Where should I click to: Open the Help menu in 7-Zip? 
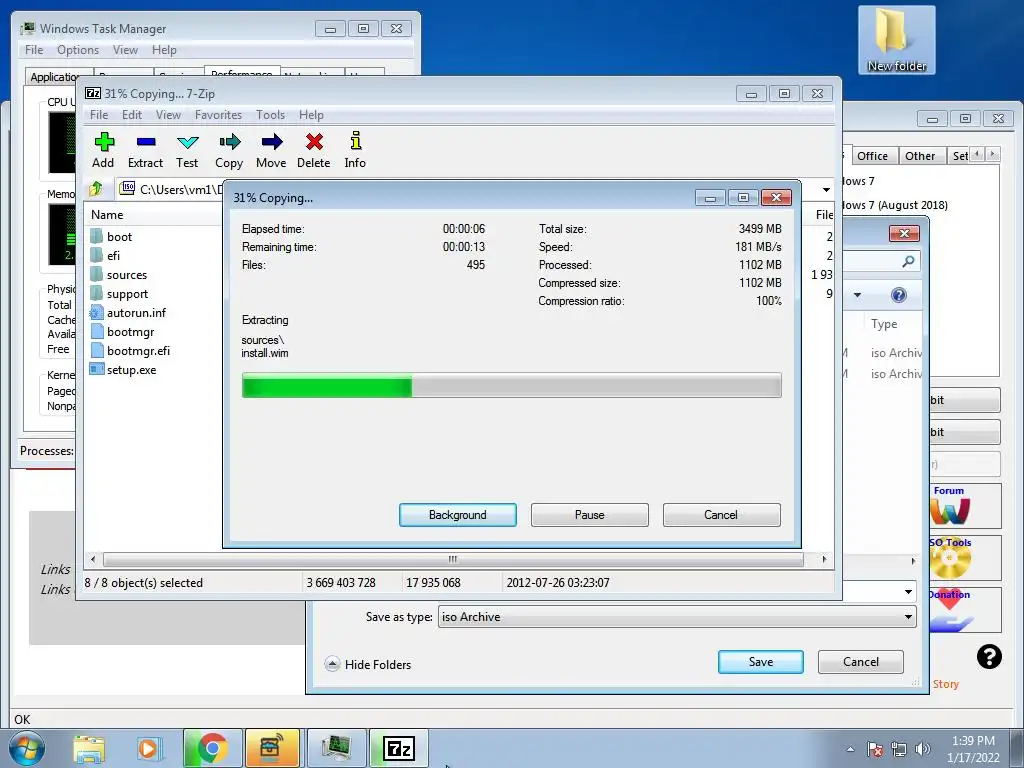pos(312,114)
